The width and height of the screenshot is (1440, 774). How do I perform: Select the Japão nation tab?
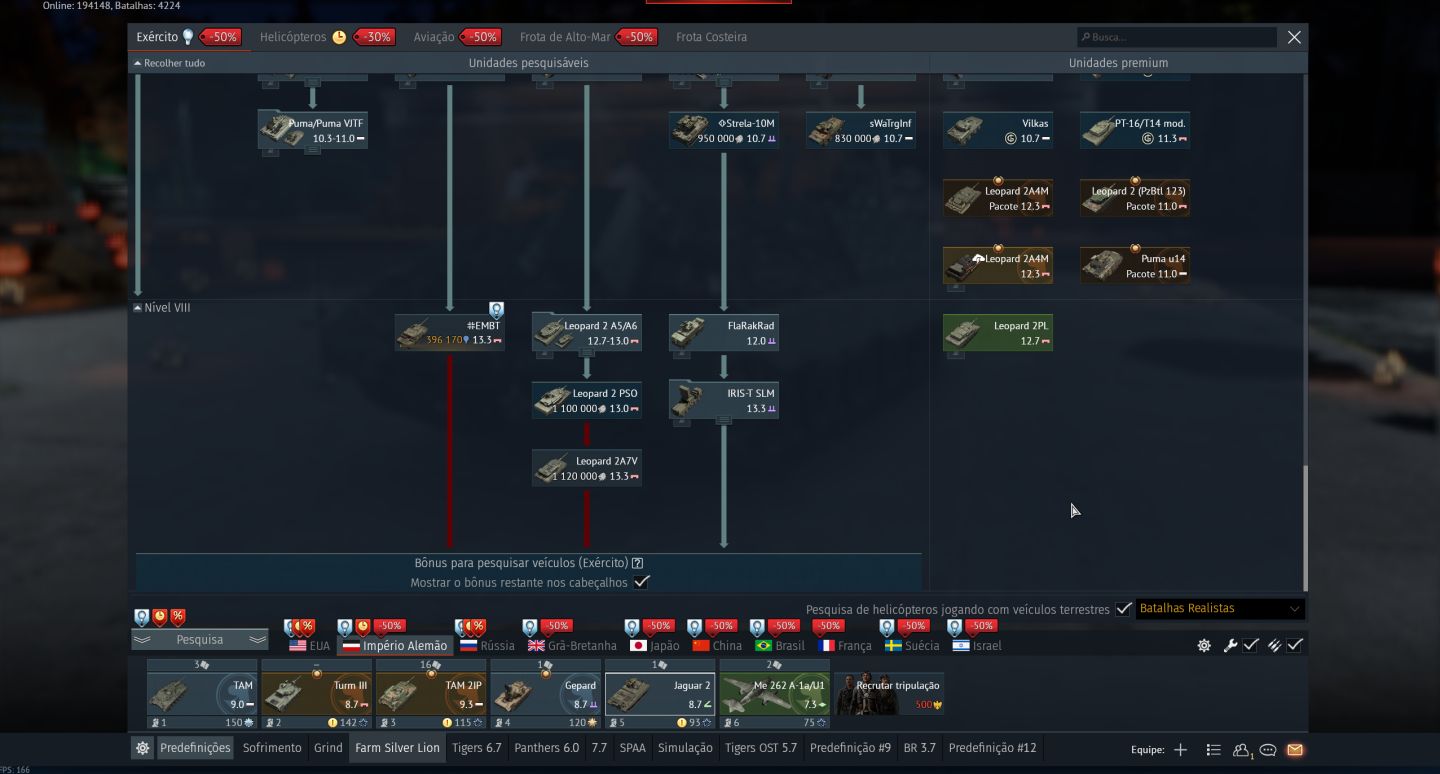click(654, 646)
